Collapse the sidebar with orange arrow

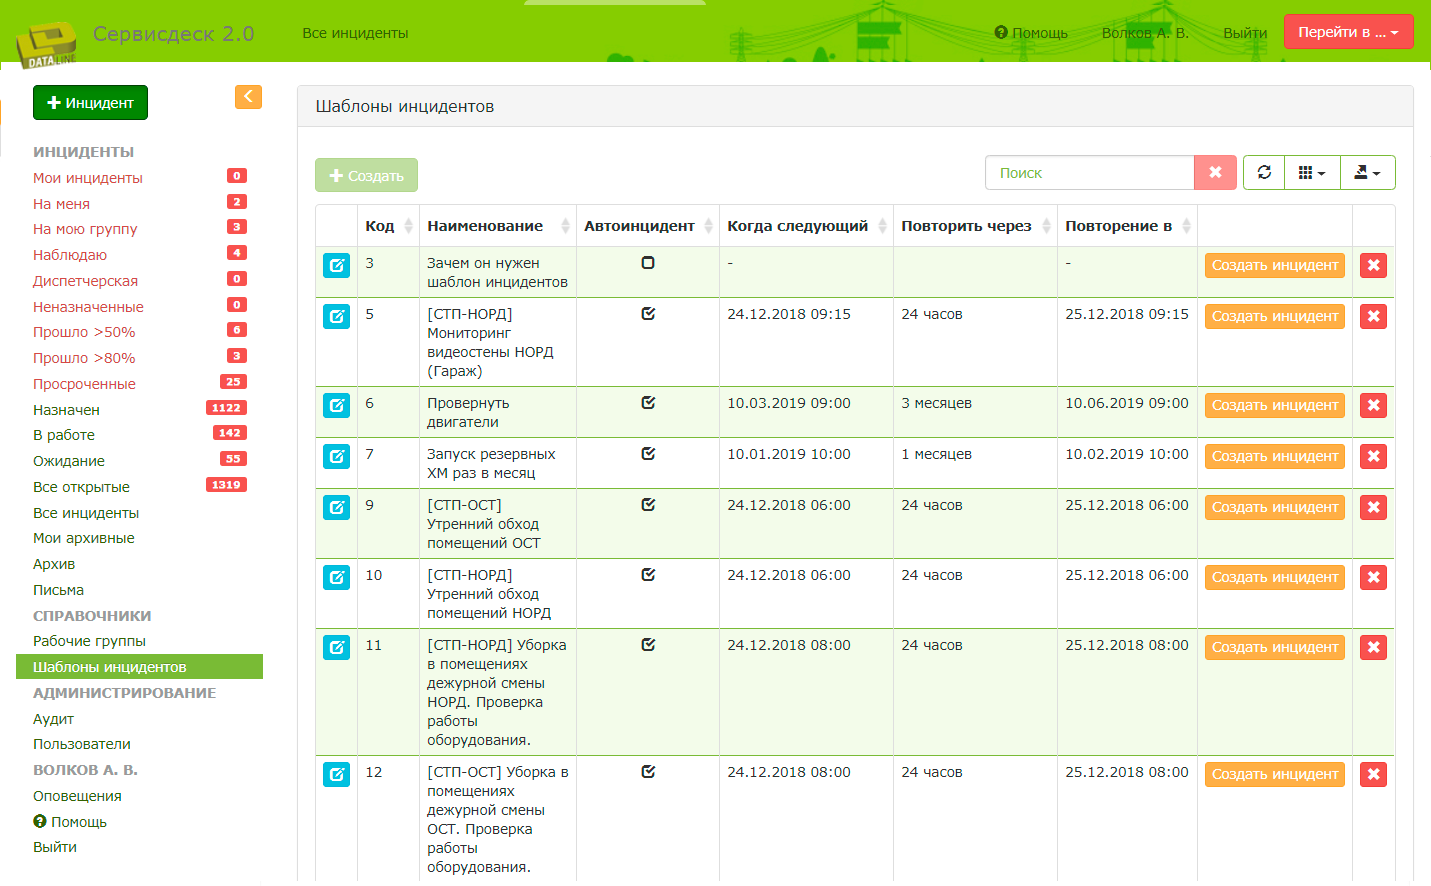248,96
